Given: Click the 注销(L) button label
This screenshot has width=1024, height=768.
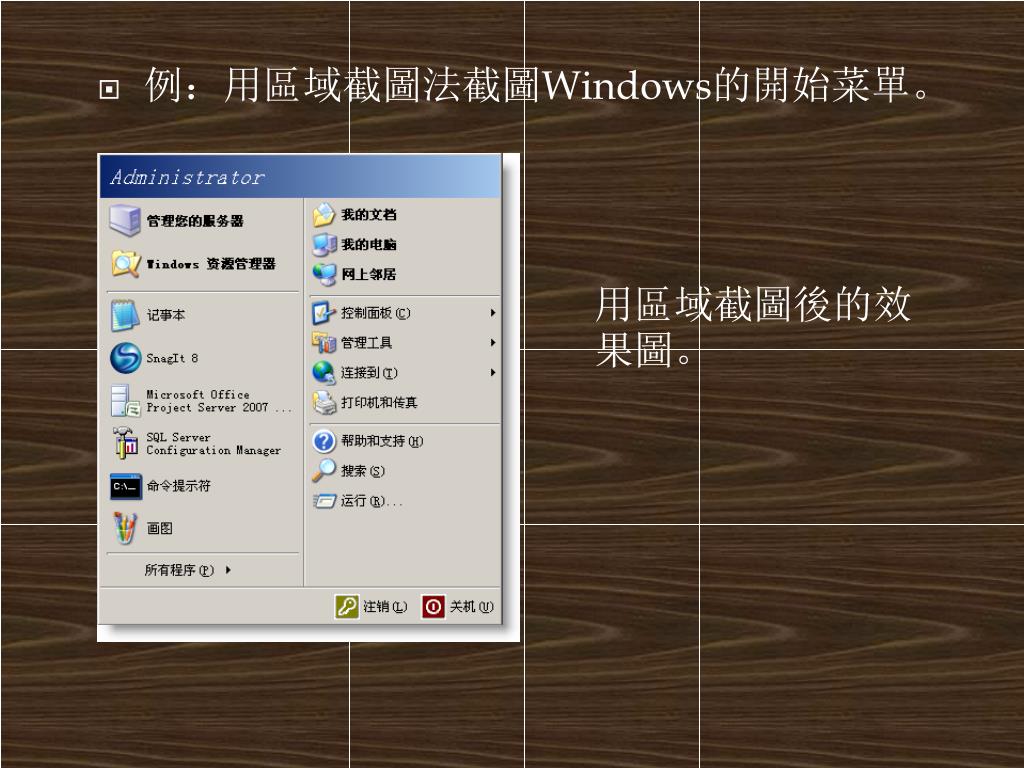Looking at the screenshot, I should 385,607.
